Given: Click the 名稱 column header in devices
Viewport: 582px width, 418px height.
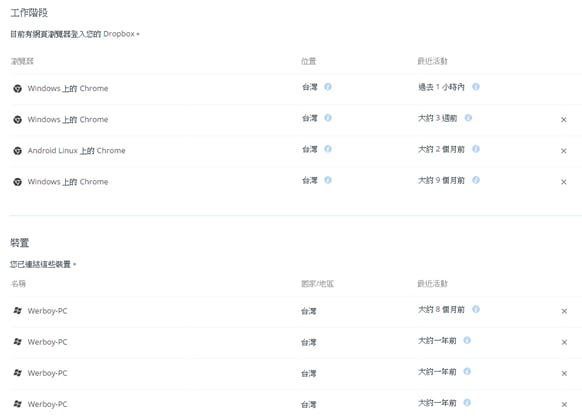Looking at the screenshot, I should (18, 284).
